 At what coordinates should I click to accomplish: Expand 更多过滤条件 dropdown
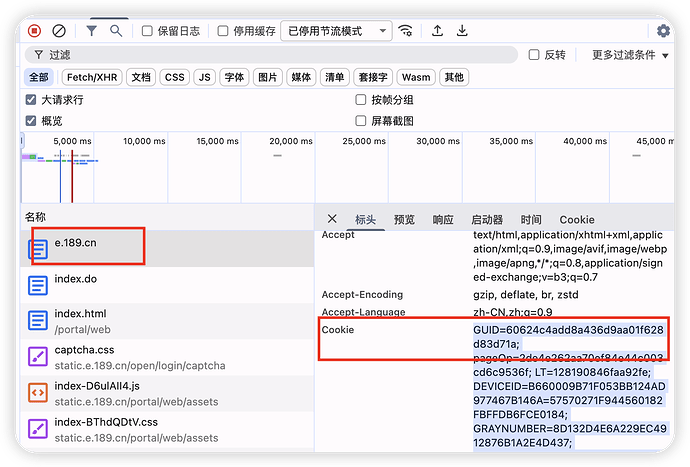coord(630,55)
